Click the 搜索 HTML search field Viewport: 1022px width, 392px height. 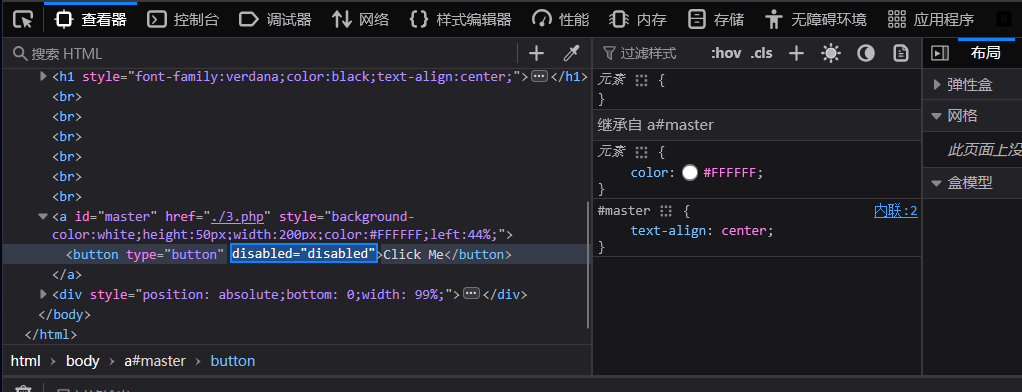coord(261,53)
